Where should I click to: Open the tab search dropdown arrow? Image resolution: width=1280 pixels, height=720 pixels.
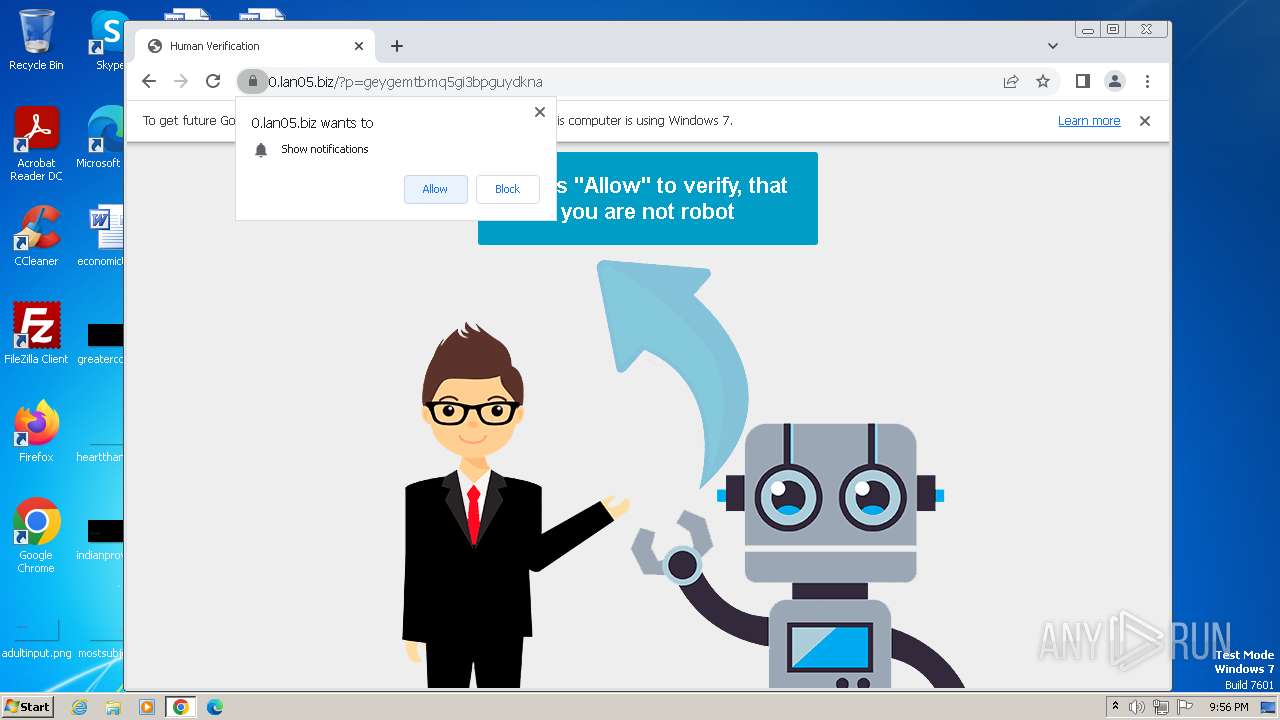pos(1053,46)
